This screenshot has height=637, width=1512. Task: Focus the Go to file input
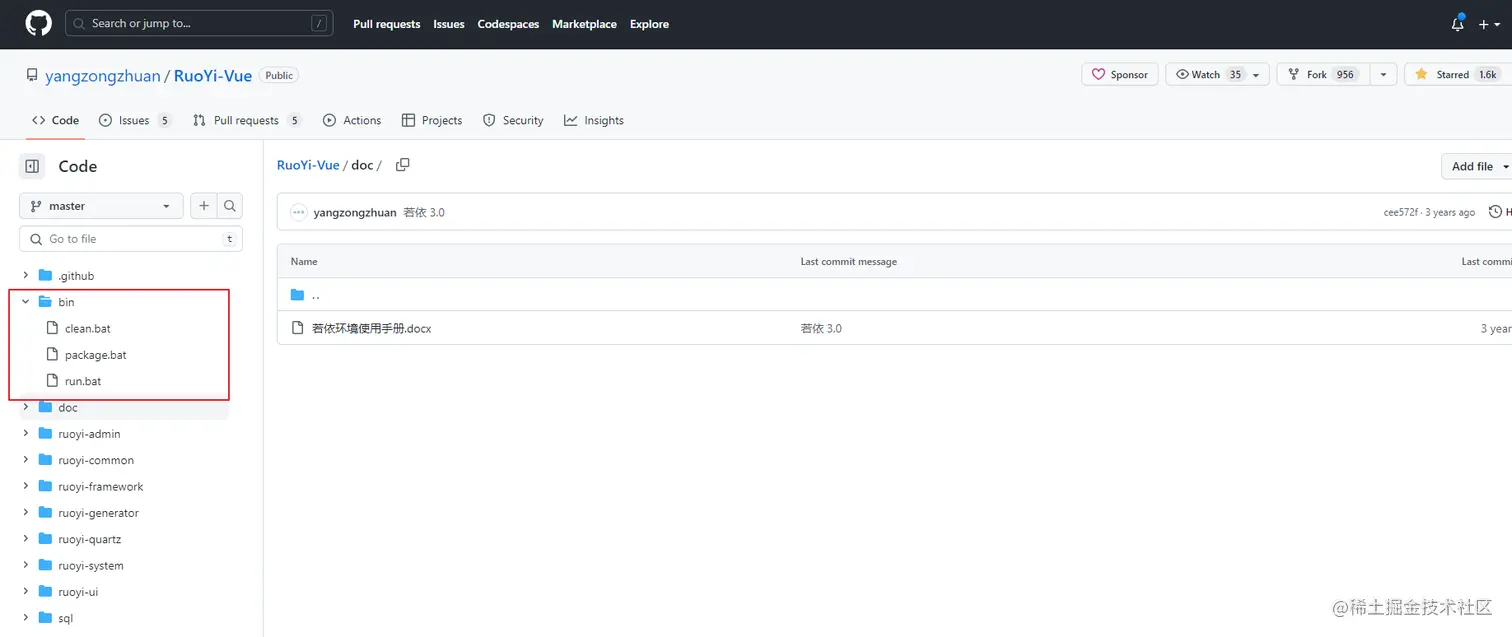pos(131,239)
